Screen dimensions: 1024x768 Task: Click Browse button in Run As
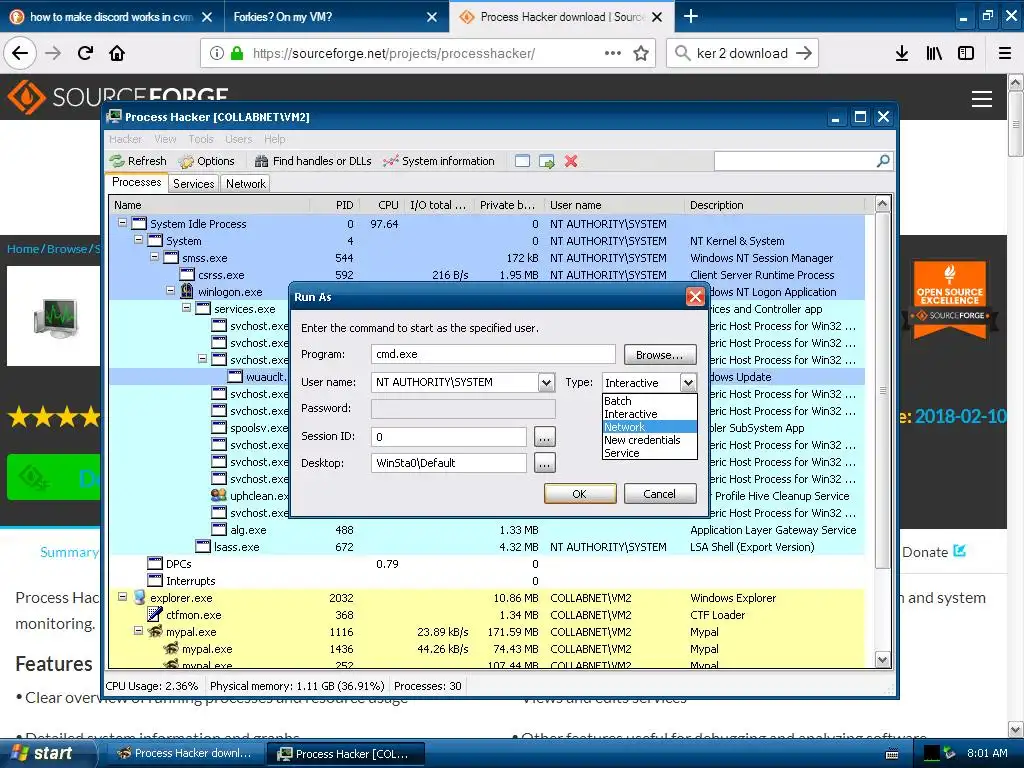660,355
